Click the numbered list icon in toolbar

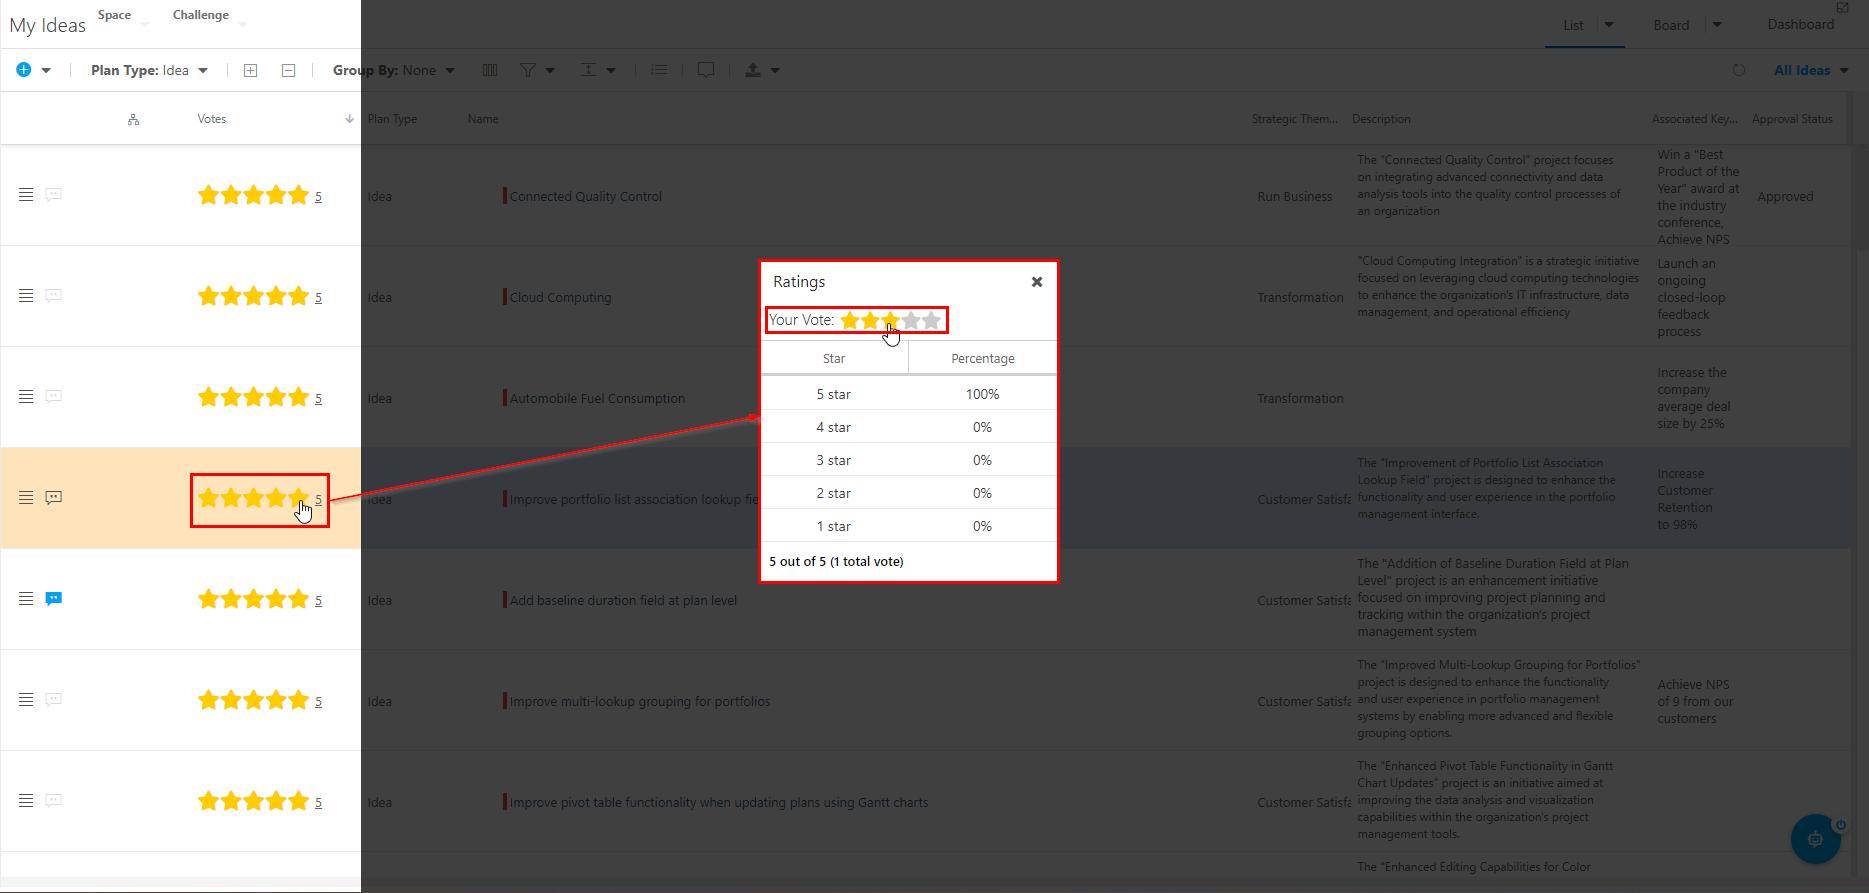pyautogui.click(x=659, y=70)
